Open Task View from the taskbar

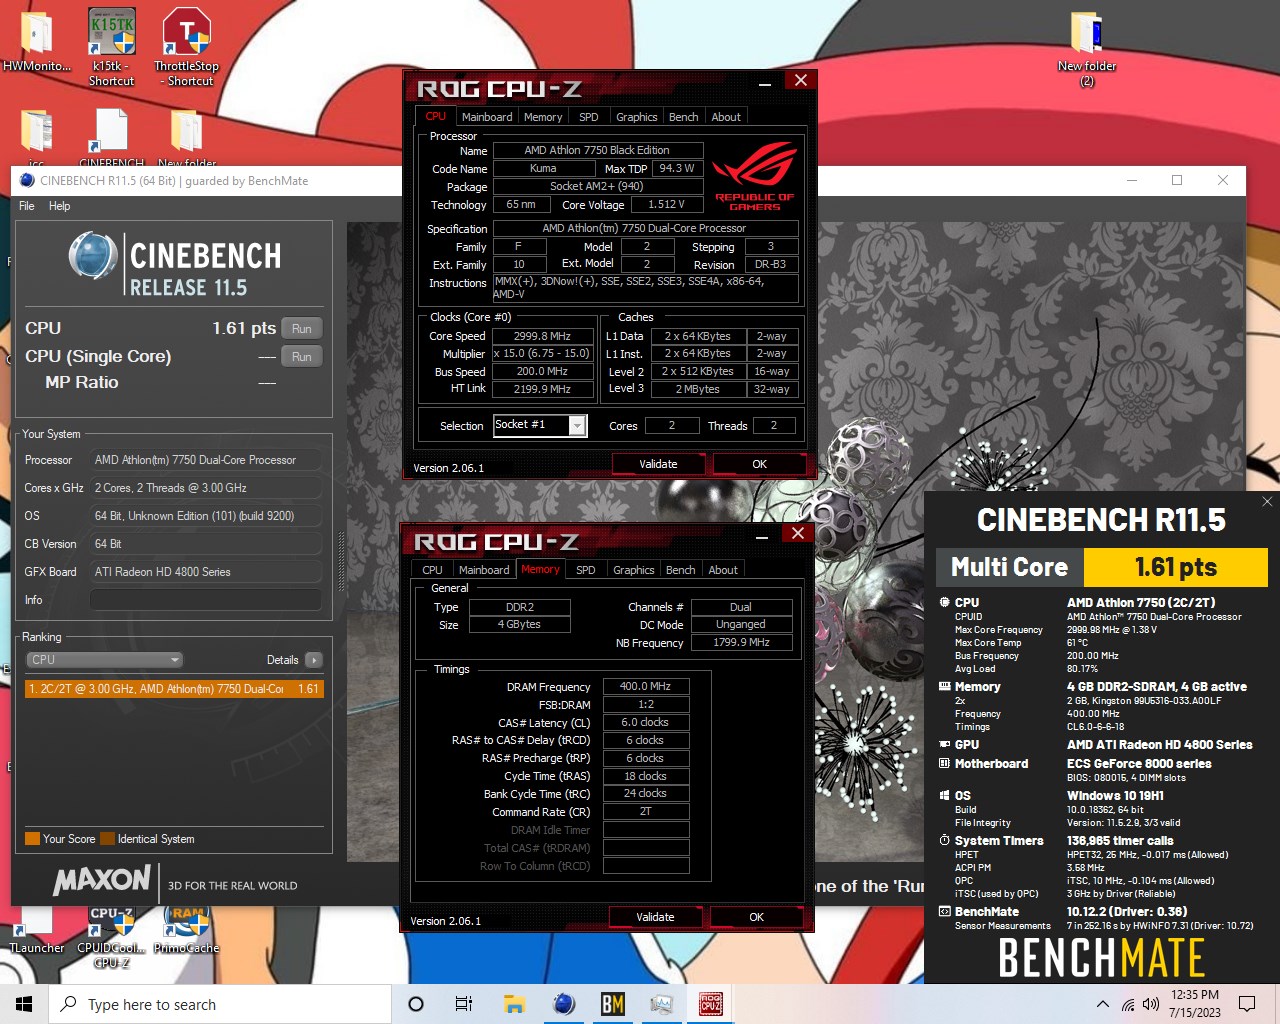click(x=464, y=1004)
